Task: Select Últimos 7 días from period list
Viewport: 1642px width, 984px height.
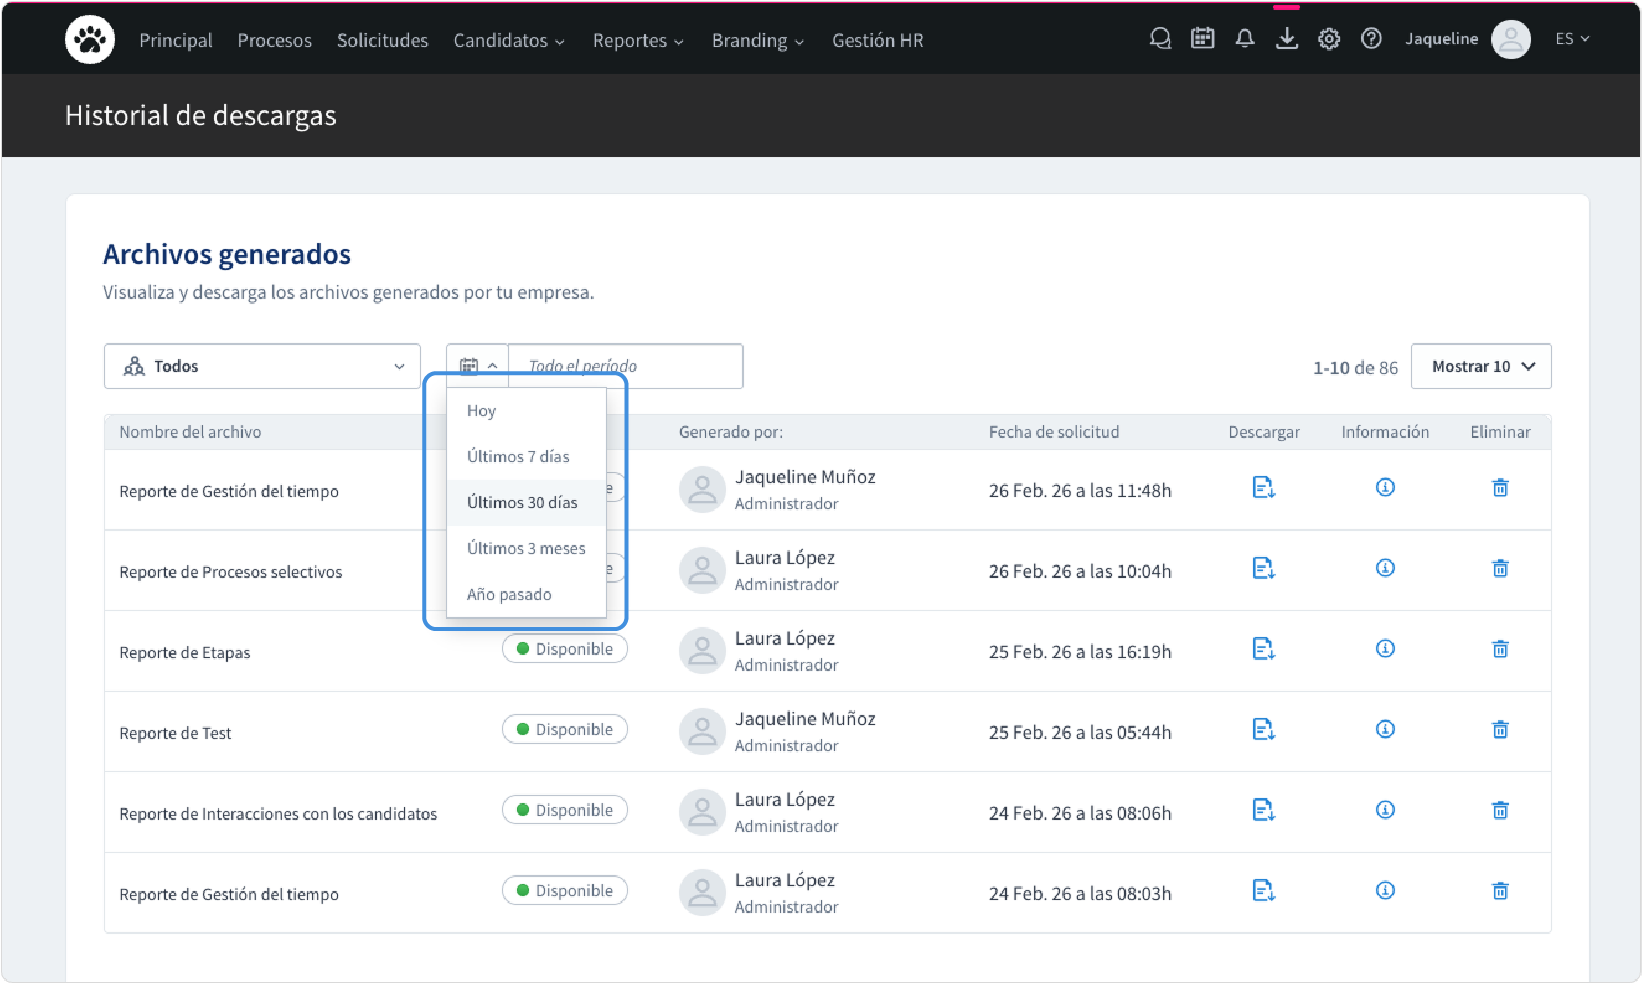Action: tap(518, 457)
